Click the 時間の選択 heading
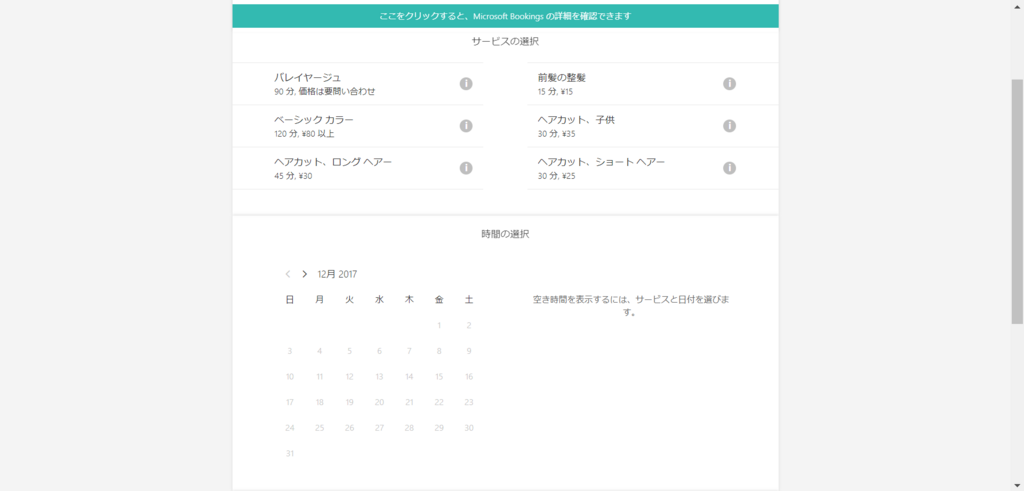 tap(505, 234)
